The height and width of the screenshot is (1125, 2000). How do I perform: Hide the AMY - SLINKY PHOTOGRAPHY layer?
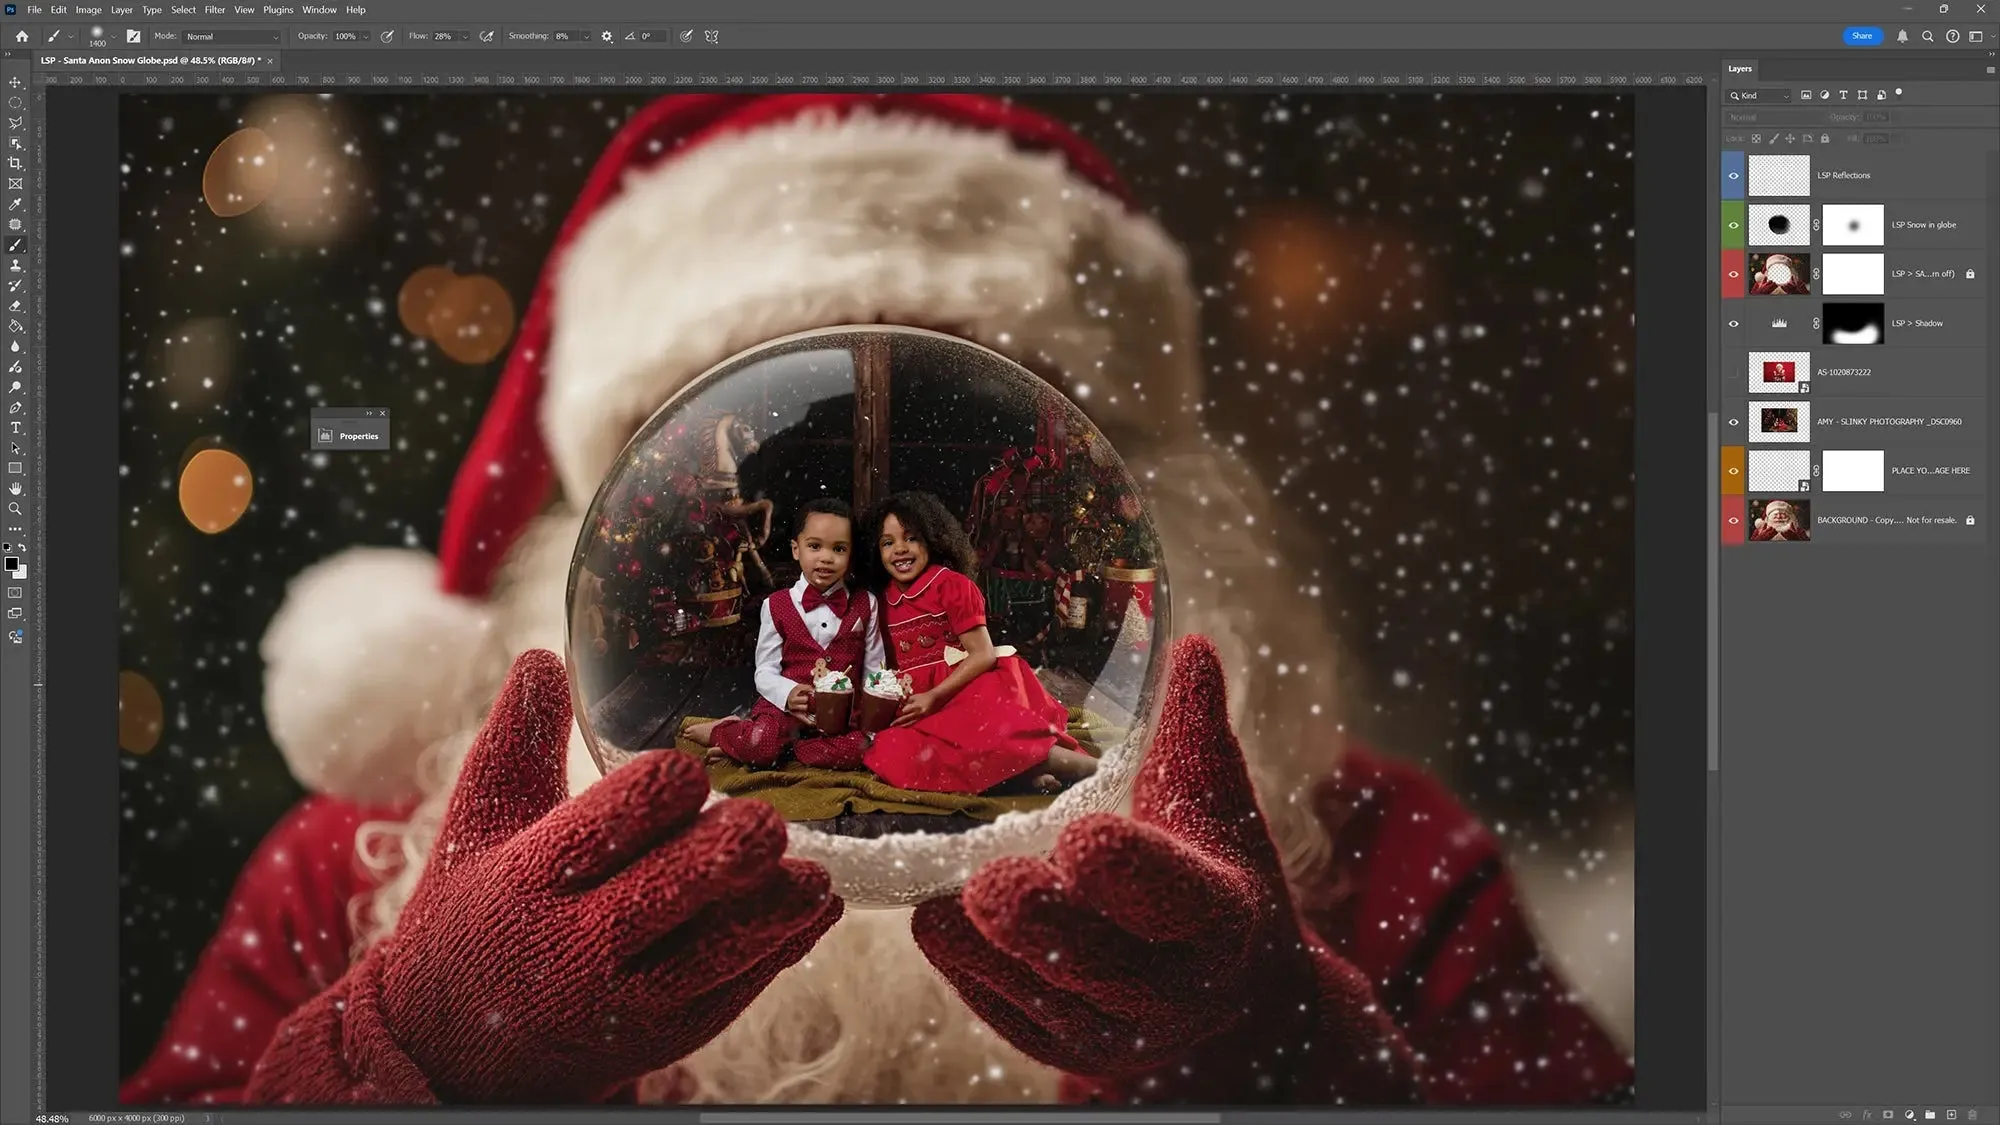(x=1734, y=422)
